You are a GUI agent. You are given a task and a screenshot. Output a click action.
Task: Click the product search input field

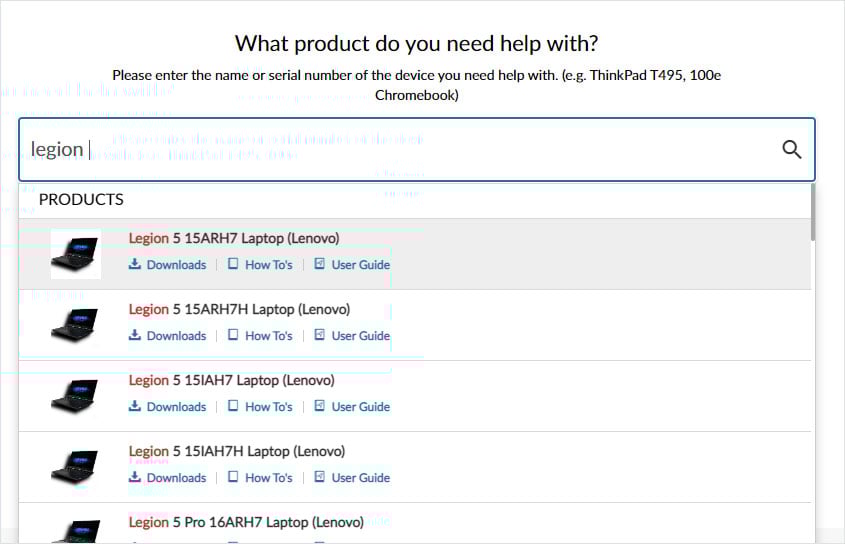[400, 150]
